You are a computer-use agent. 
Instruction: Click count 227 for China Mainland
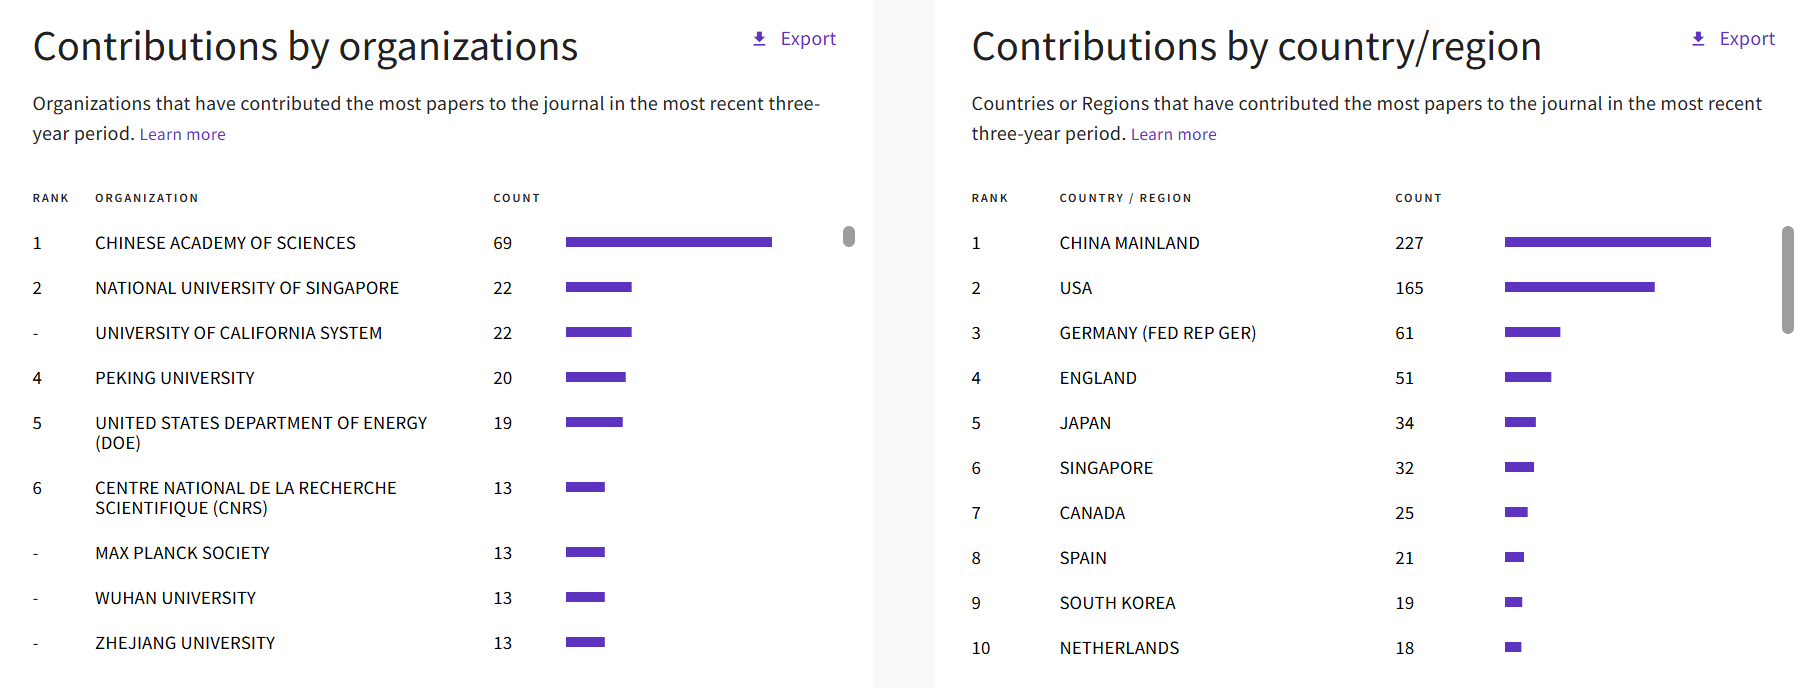coord(1409,243)
